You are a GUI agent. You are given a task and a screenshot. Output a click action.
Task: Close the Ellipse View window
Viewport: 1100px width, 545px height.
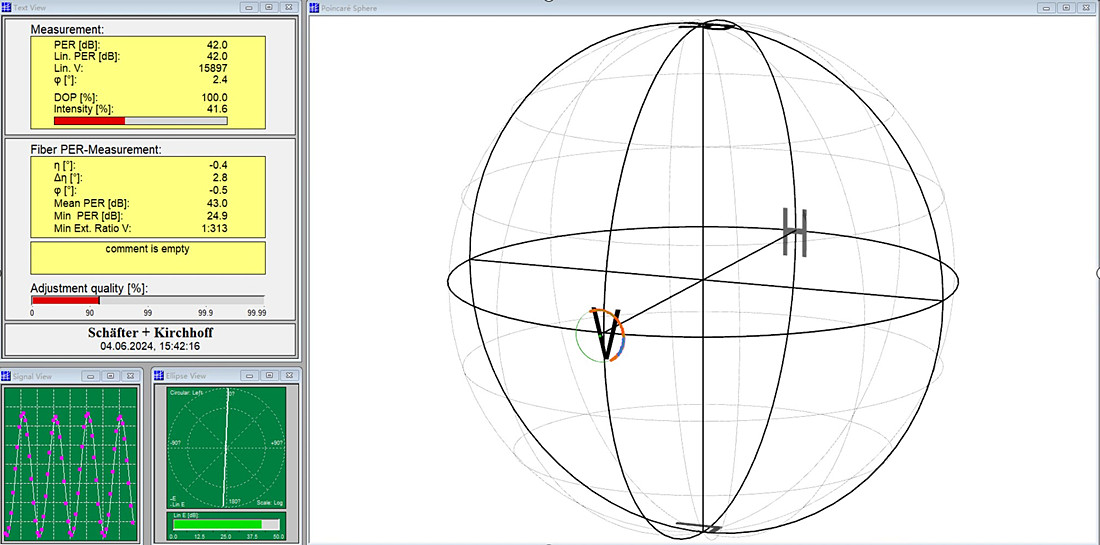[x=288, y=376]
